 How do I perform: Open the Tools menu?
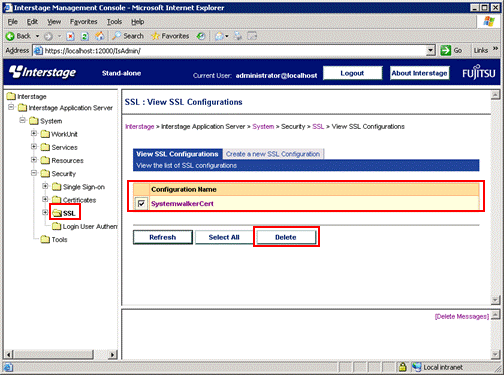click(114, 22)
